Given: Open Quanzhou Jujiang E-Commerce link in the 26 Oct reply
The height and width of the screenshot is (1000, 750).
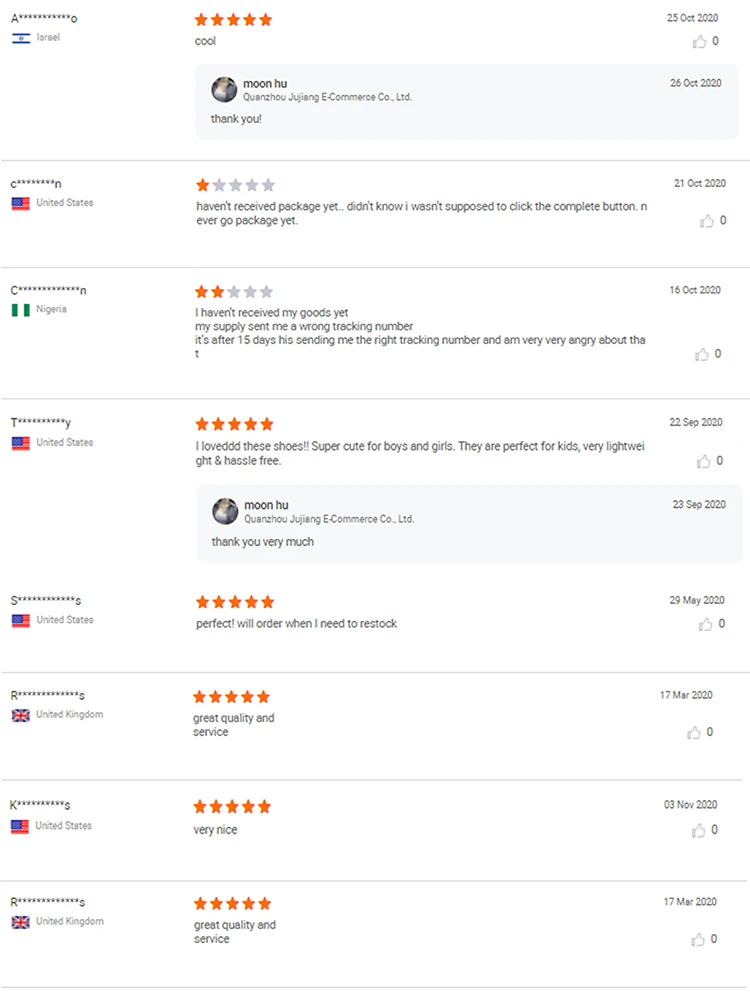Looking at the screenshot, I should click(x=327, y=97).
